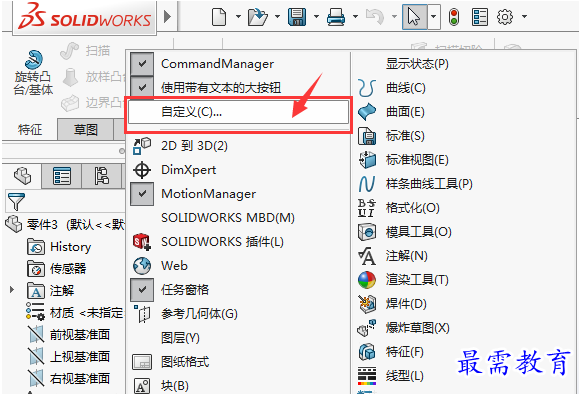The height and width of the screenshot is (394, 579).
Task: Expand the SOLIDWORKS menu arrow
Action: click(167, 17)
